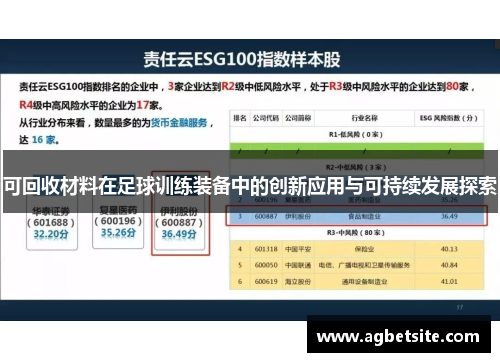Image resolution: width=500 pixels, height=362 pixels.
Task: Click 中国平安 in the table
Action: point(298,249)
